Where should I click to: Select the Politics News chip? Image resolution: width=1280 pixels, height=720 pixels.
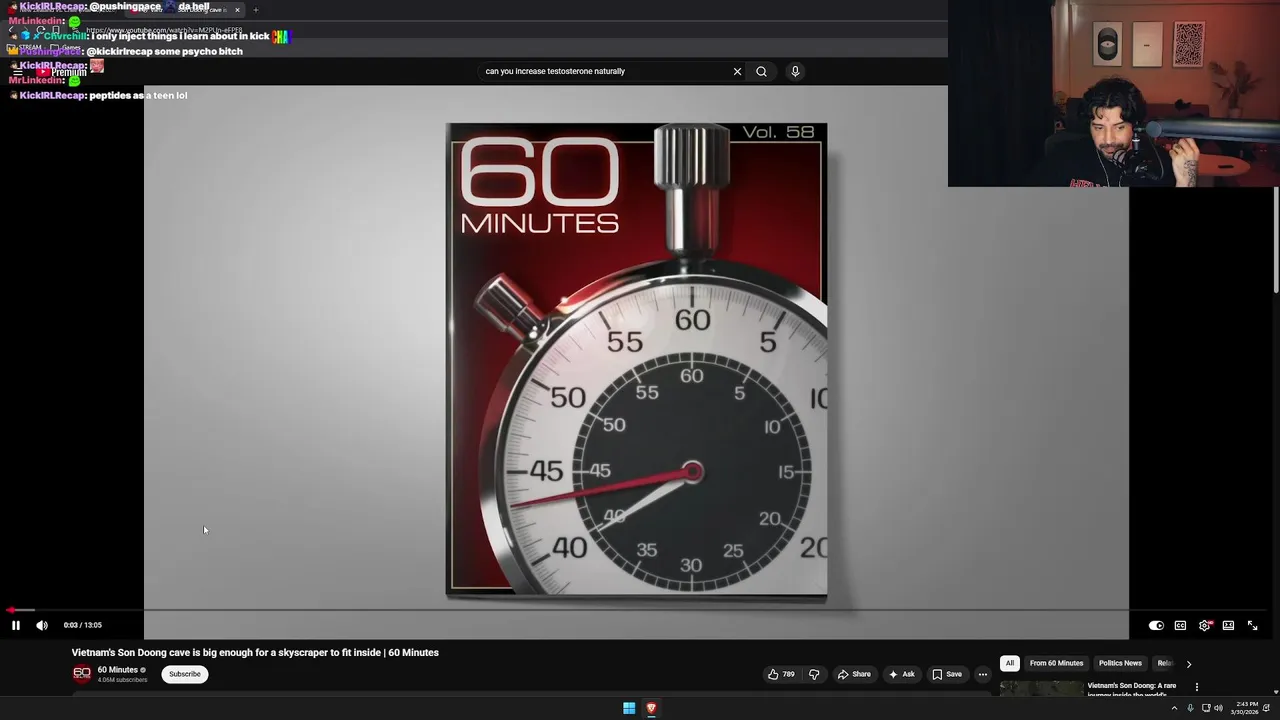pos(1120,663)
